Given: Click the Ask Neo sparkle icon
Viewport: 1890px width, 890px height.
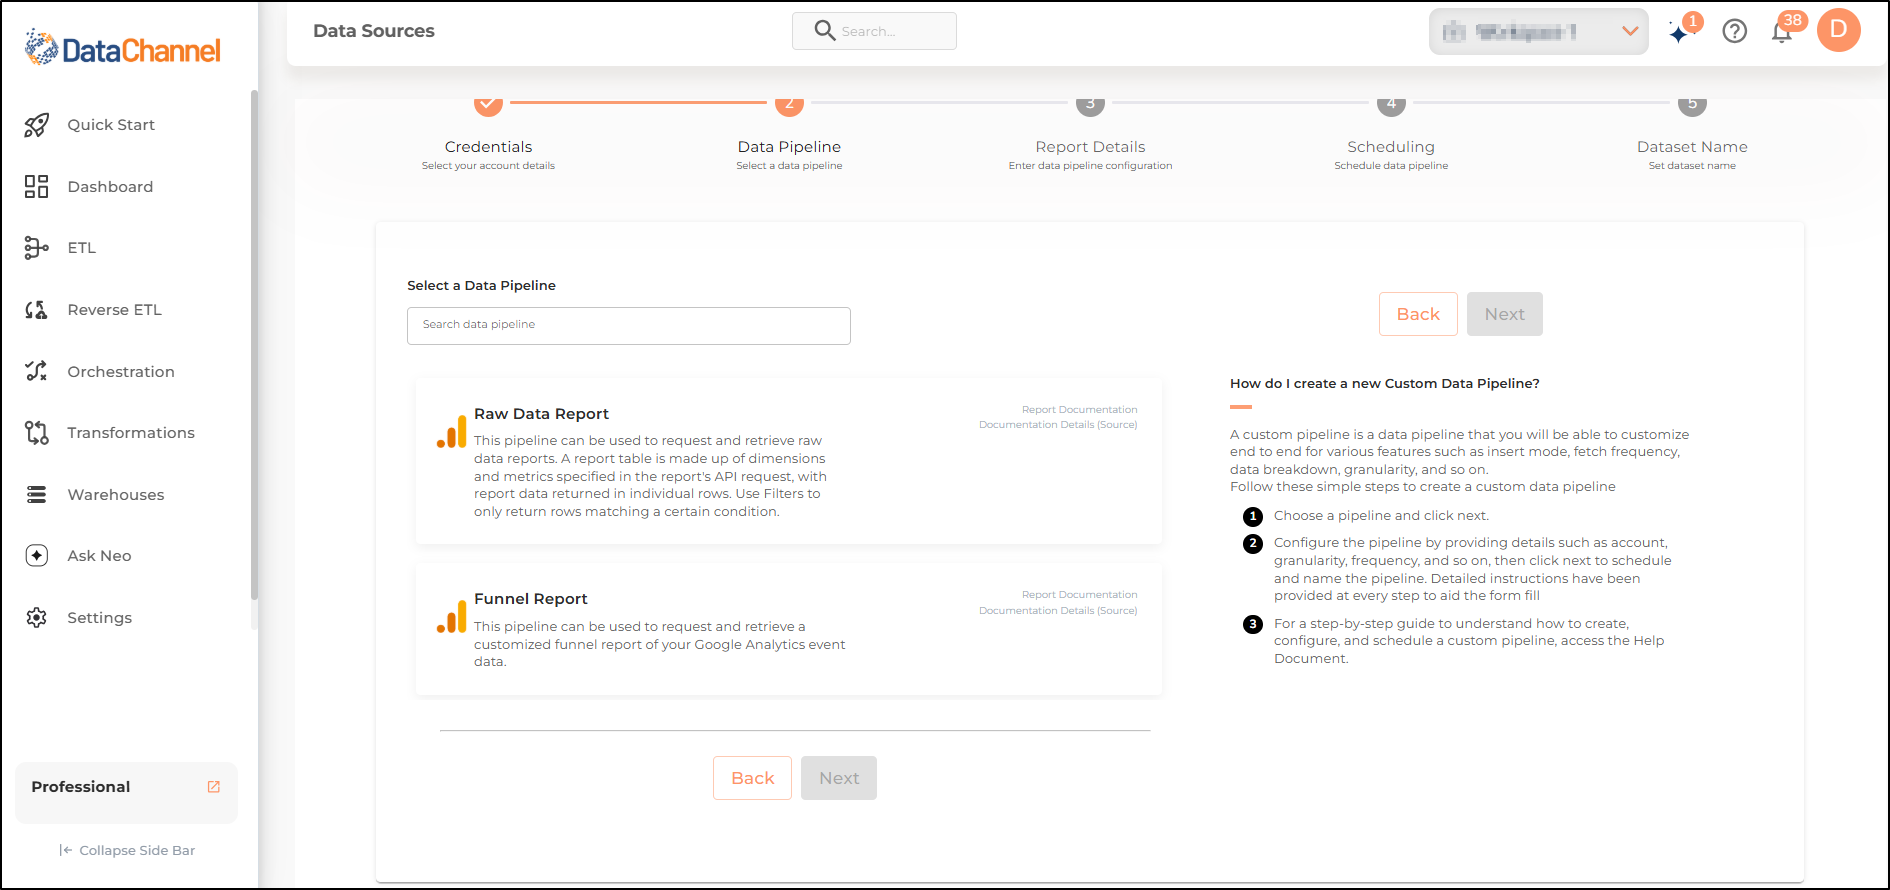Looking at the screenshot, I should (x=37, y=556).
